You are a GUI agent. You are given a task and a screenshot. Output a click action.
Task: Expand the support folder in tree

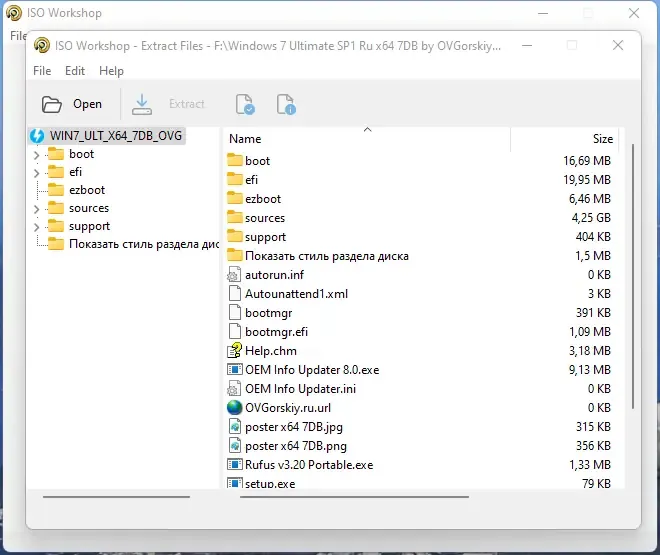click(37, 227)
